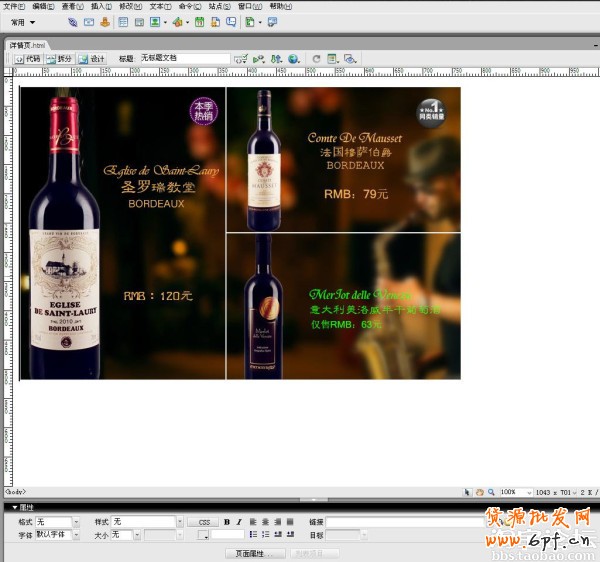Open the 修改 (Modify) menu
The width and height of the screenshot is (600, 562).
coord(131,7)
